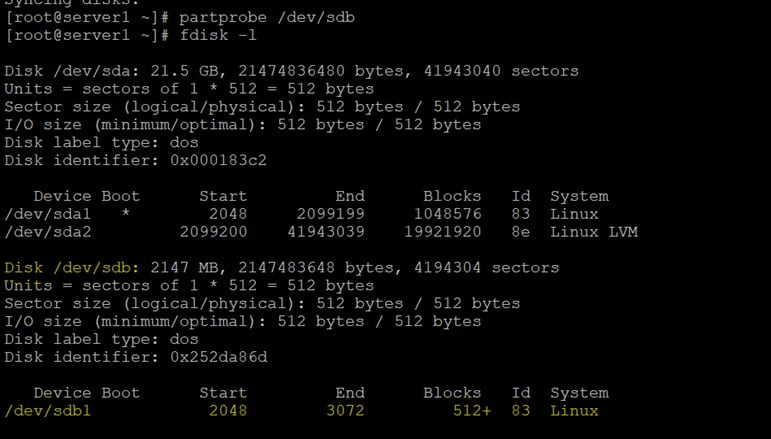Click the boot asterisk in sda1 row
Image resolution: width=771 pixels, height=439 pixels.
pos(125,214)
